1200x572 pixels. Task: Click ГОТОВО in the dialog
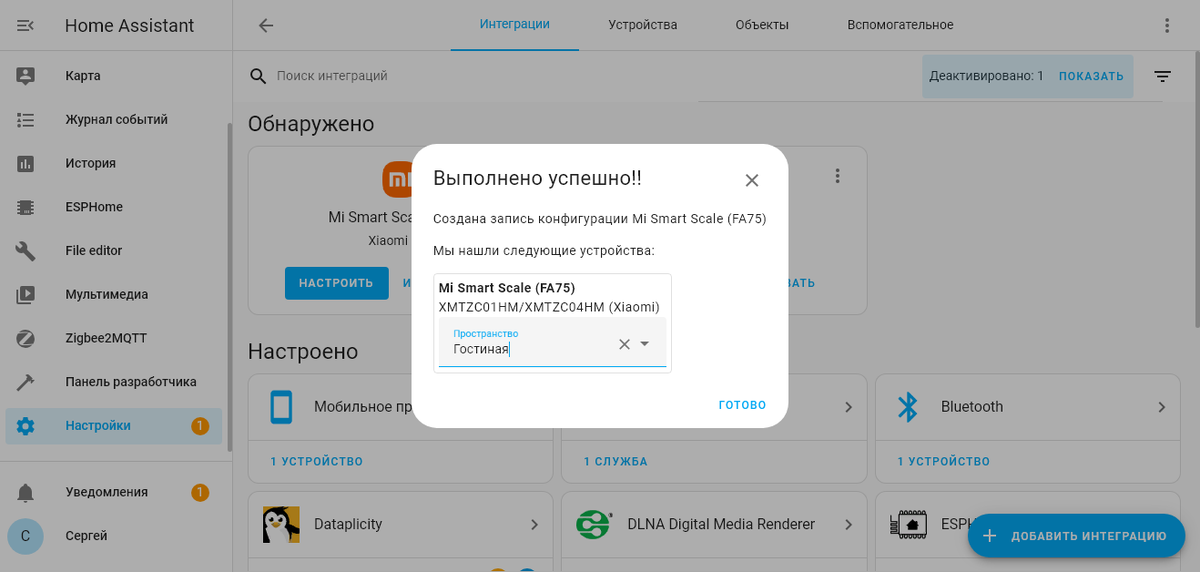(742, 405)
